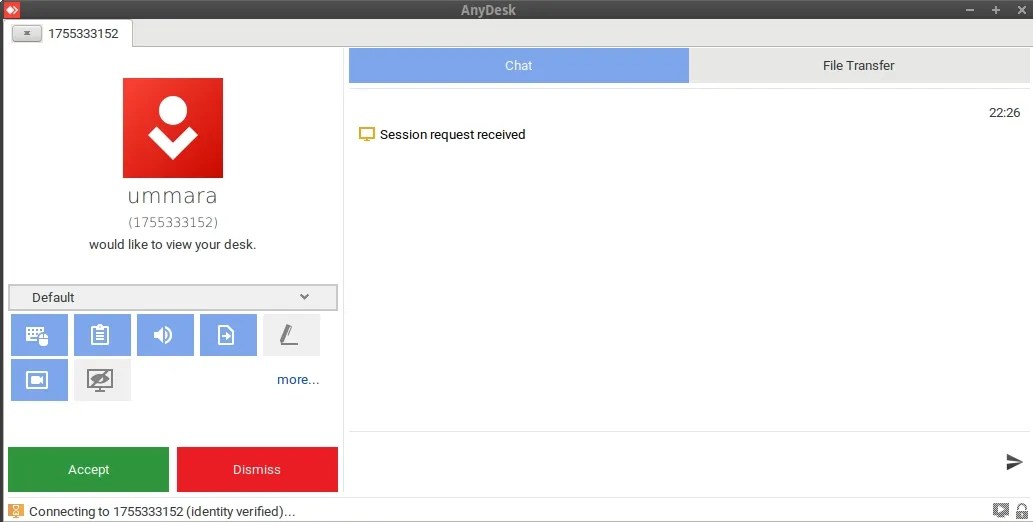Click the session request monitor icon
The width and height of the screenshot is (1033, 522).
click(366, 134)
